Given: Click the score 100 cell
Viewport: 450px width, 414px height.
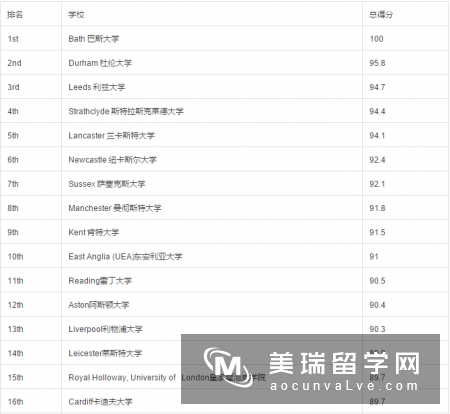Looking at the screenshot, I should tap(405, 38).
